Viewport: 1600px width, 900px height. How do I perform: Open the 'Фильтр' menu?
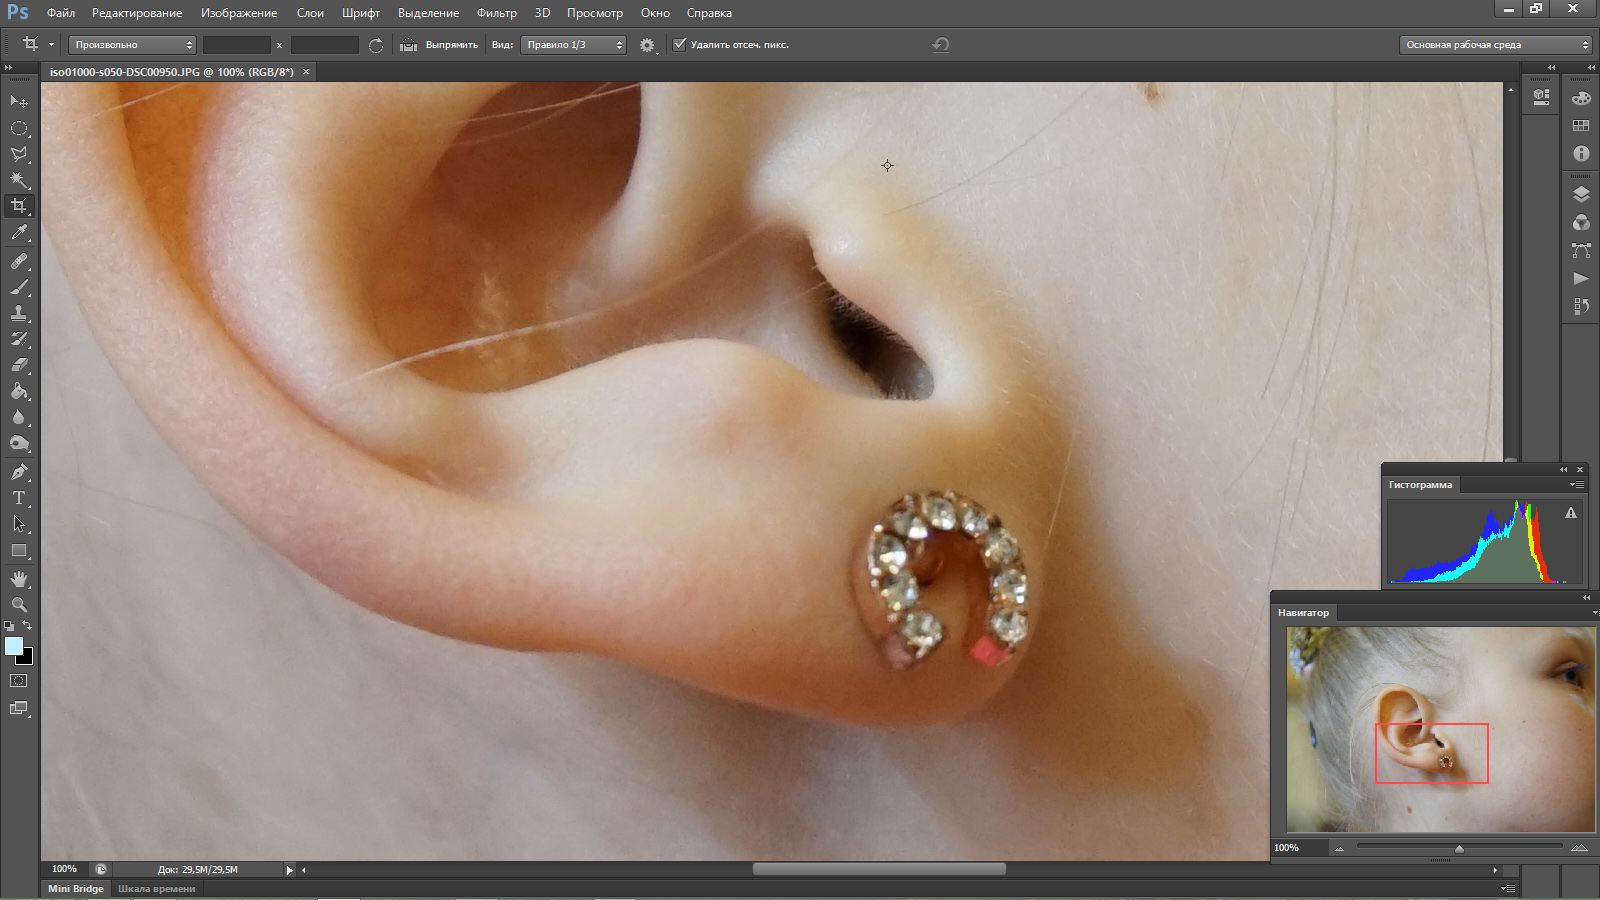(x=496, y=13)
